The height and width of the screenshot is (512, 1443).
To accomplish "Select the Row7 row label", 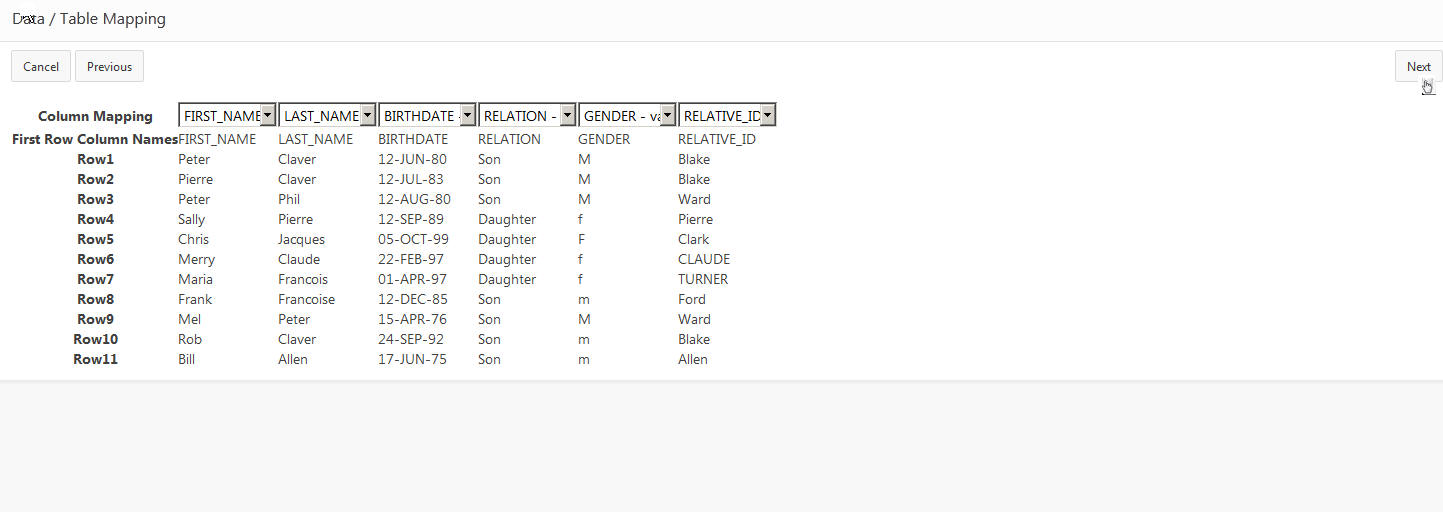I will pyautogui.click(x=95, y=279).
